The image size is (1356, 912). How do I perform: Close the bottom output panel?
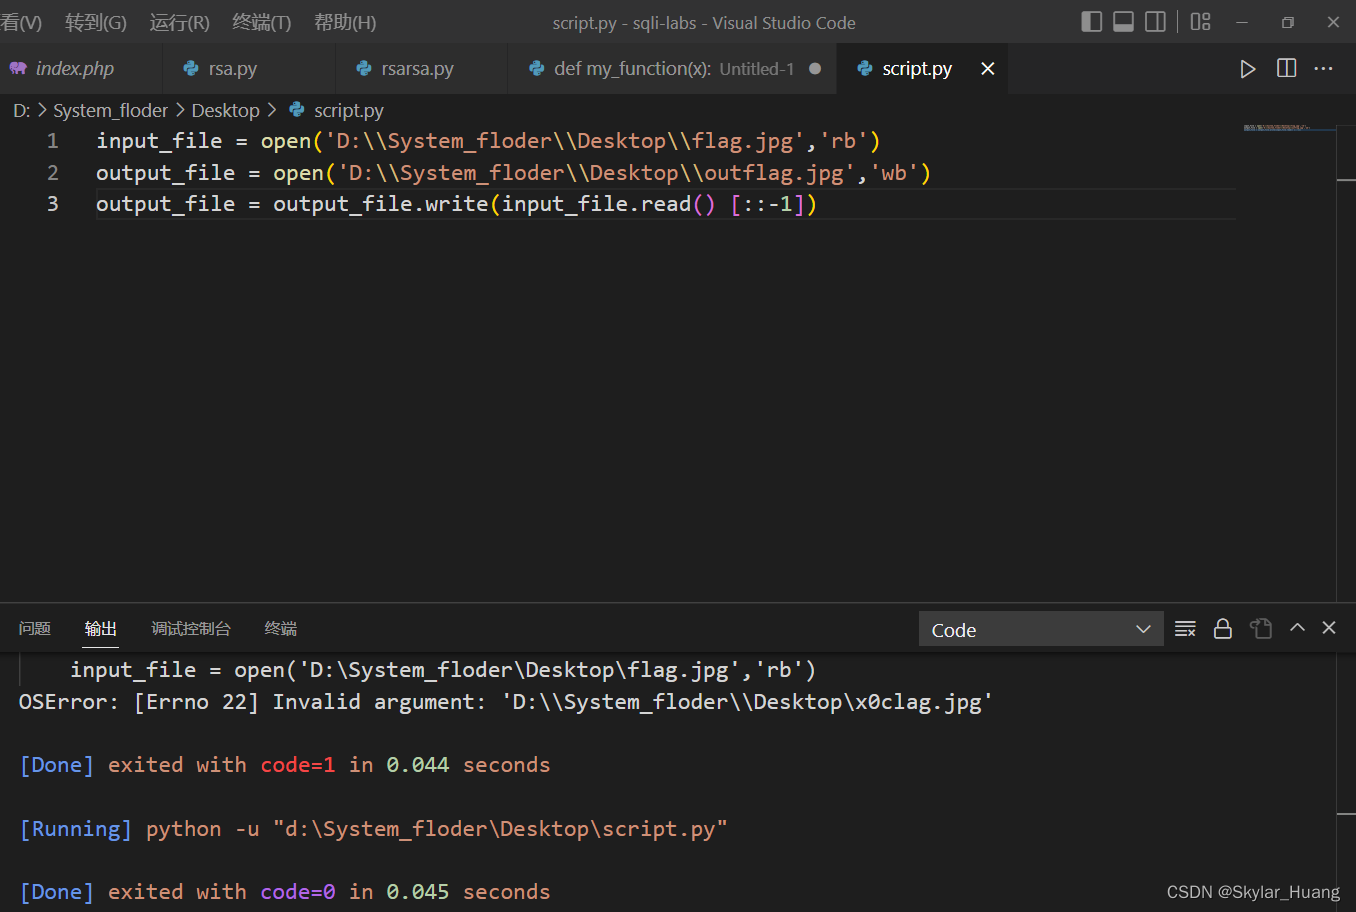tap(1329, 627)
